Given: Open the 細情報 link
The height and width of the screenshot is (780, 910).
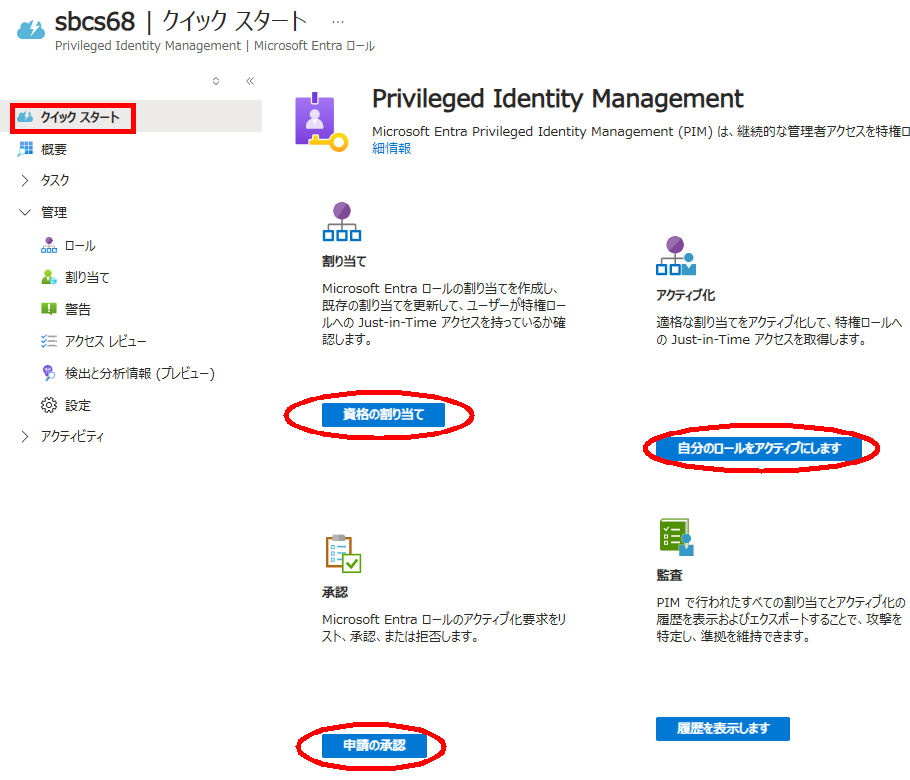Looking at the screenshot, I should (x=391, y=149).
